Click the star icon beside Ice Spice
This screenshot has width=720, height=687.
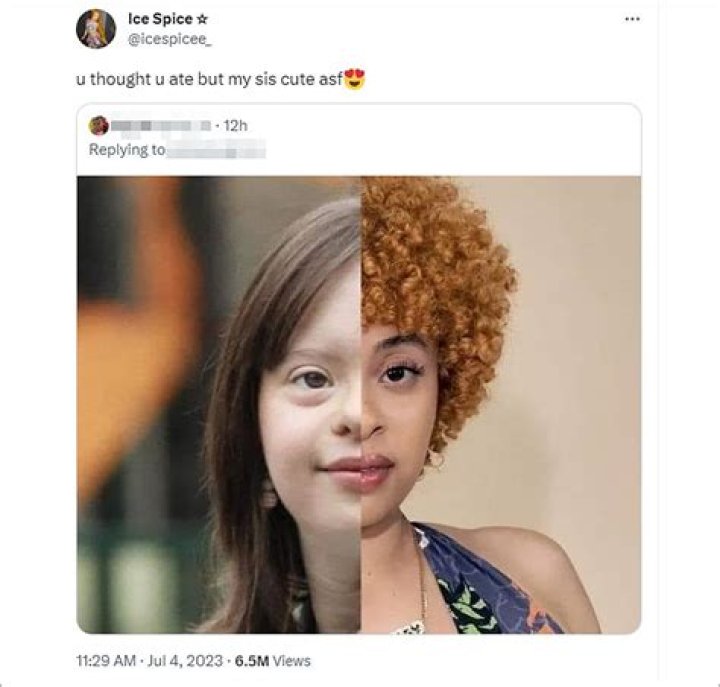tap(202, 19)
